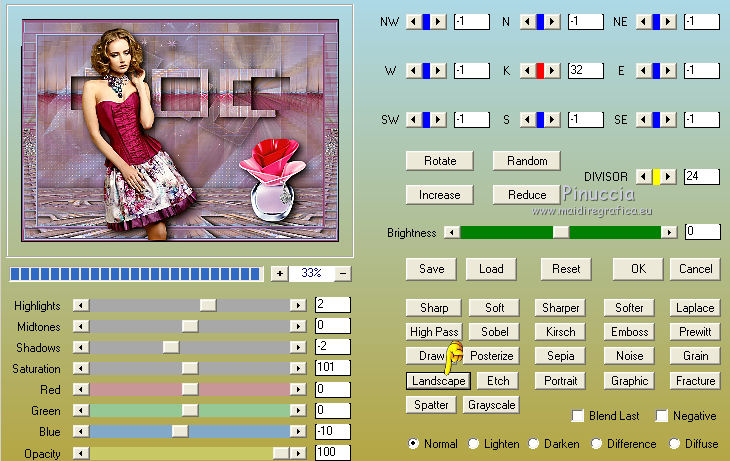Screen dimensions: 730x461
Task: Click the image preview thumbnail
Action: (180, 130)
